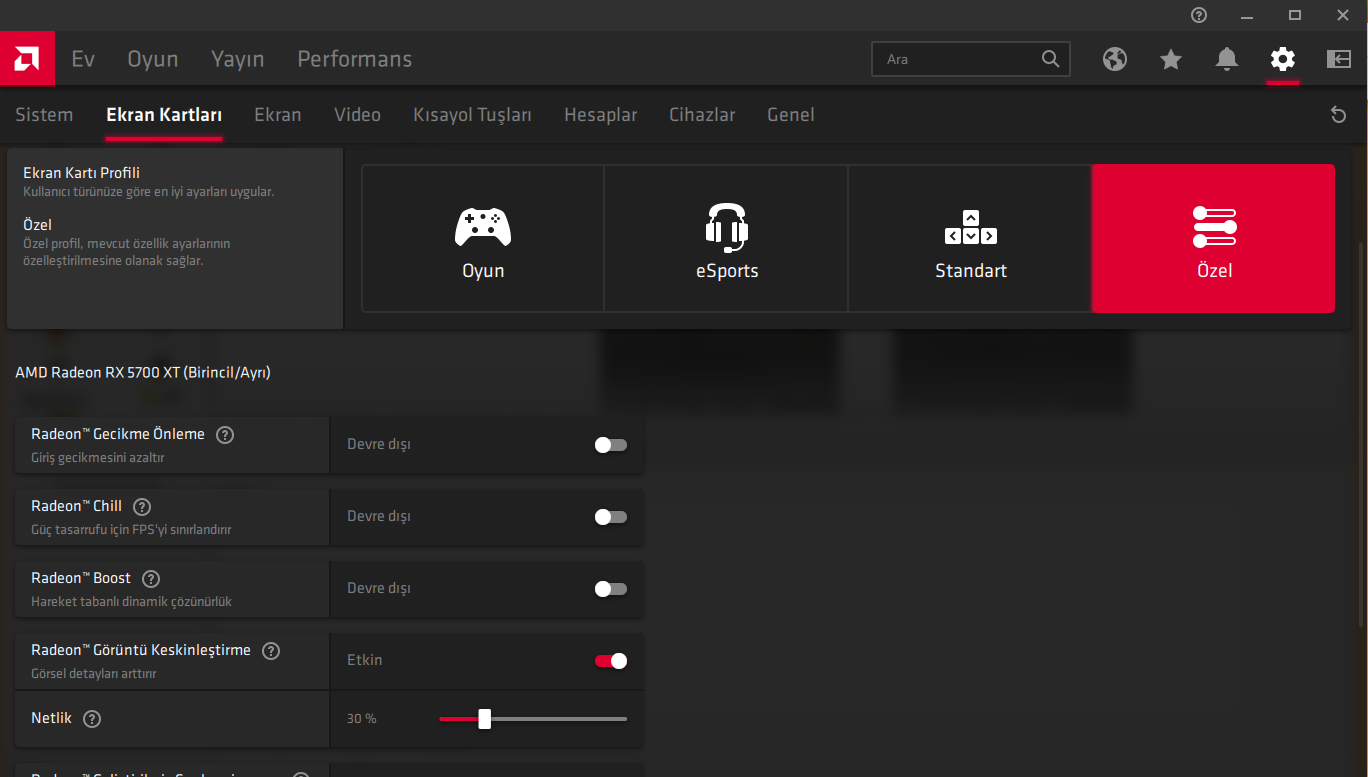Show help for Netlik
The height and width of the screenshot is (777, 1368).
coord(92,719)
